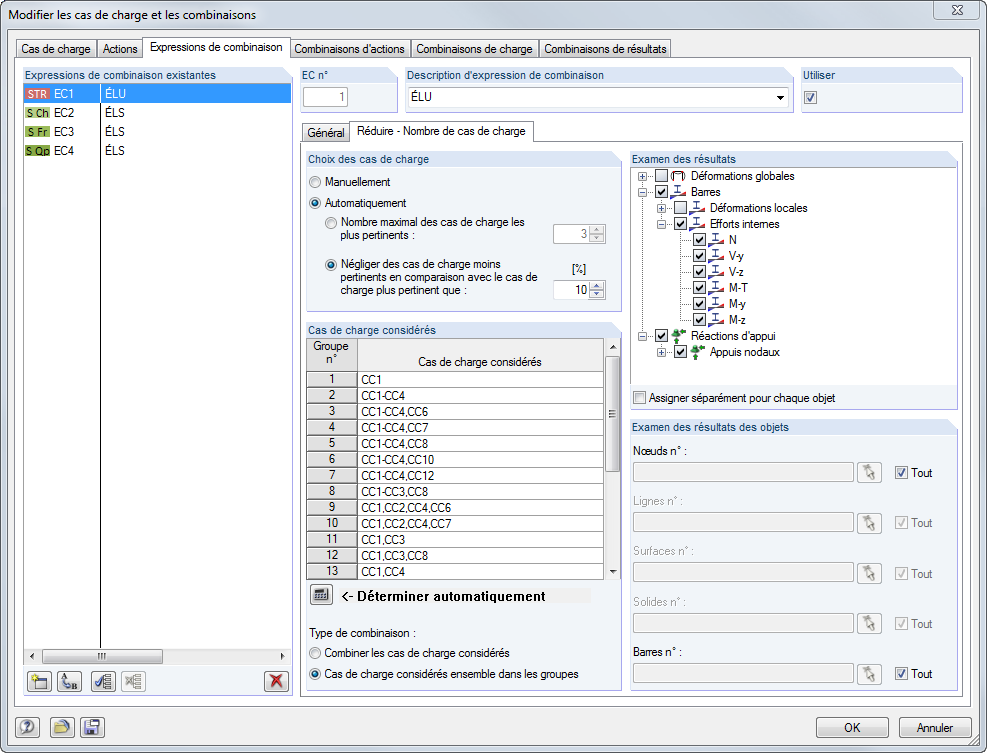This screenshot has width=987, height=753.
Task: Expand the Appuis nodaux tree node
Action: pos(662,352)
